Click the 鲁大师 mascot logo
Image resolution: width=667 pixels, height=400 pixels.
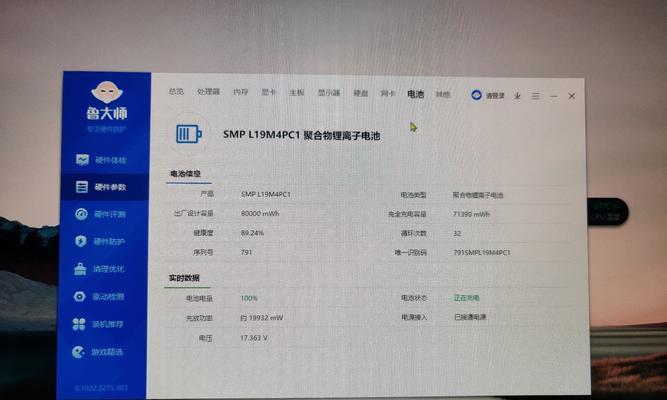107,92
